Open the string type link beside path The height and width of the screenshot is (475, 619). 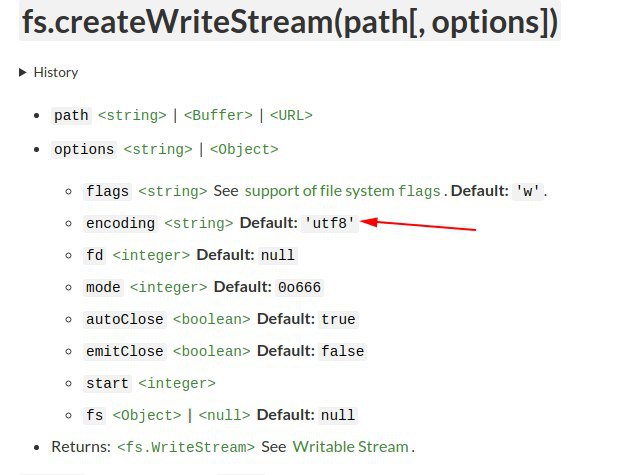[x=132, y=115]
